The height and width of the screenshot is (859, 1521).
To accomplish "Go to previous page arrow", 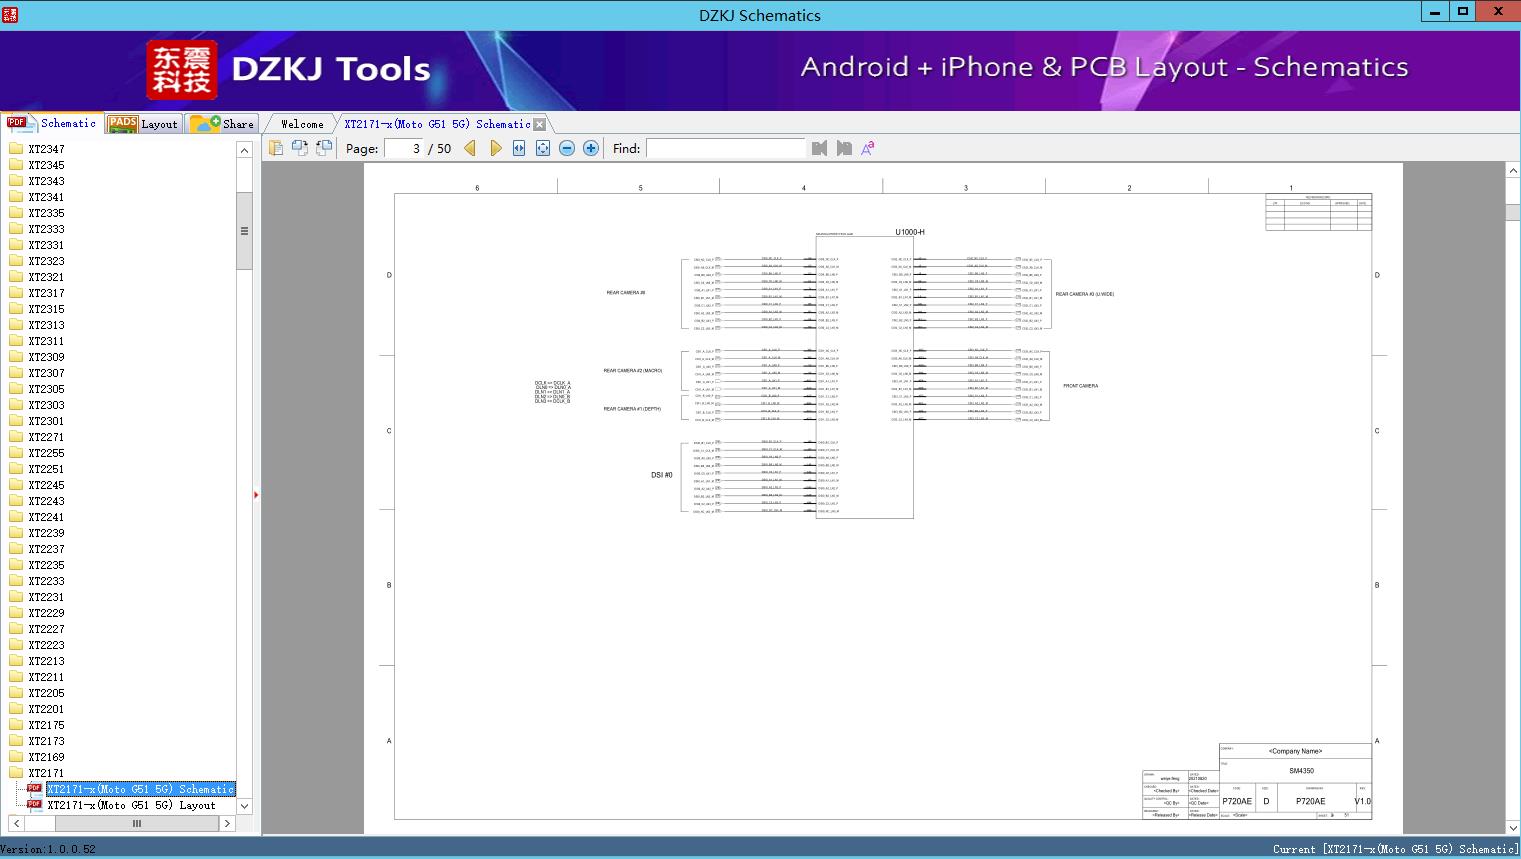I will click(x=470, y=148).
